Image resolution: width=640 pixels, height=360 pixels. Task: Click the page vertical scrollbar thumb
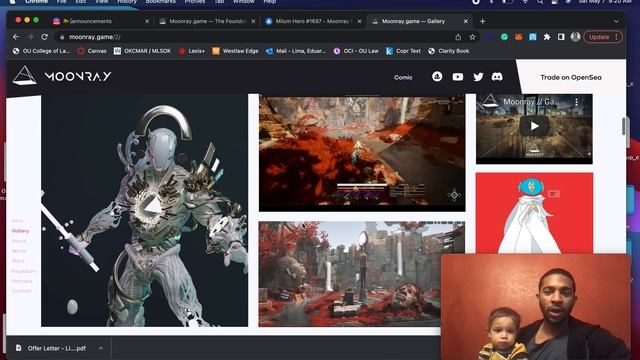623,126
